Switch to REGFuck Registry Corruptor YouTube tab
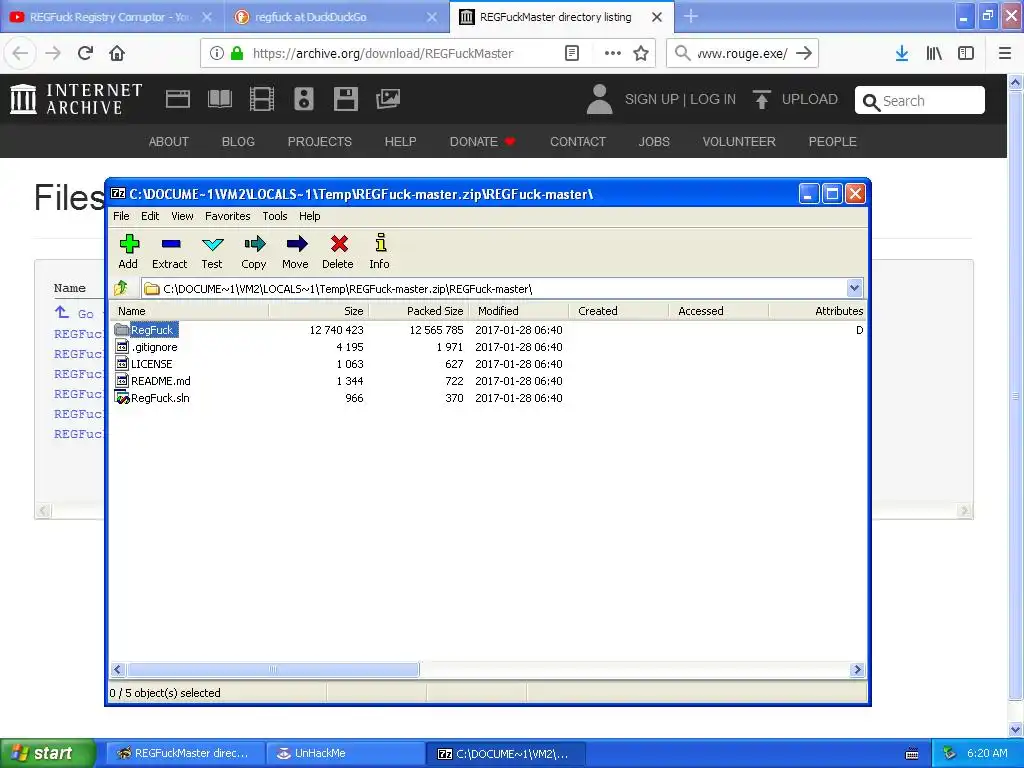This screenshot has height=768, width=1024. coord(109,17)
